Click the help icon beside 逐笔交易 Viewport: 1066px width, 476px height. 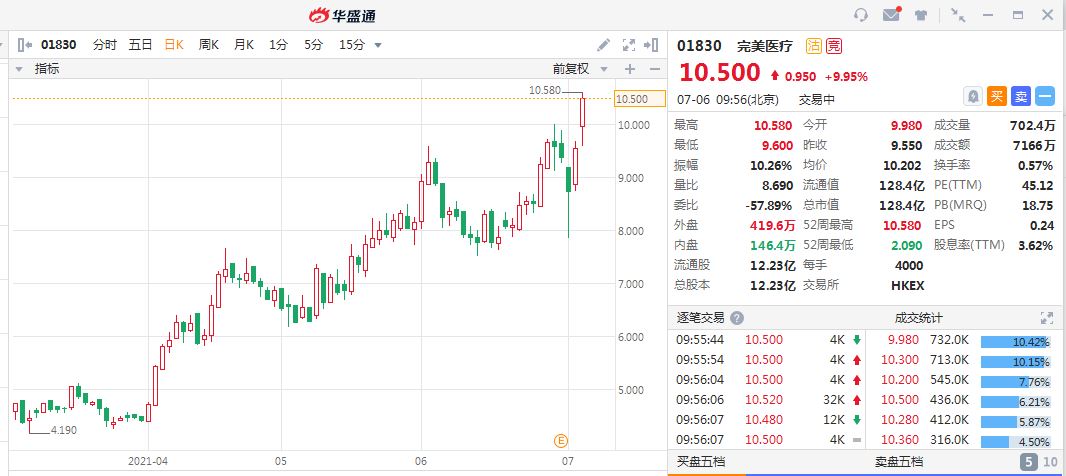click(737, 318)
